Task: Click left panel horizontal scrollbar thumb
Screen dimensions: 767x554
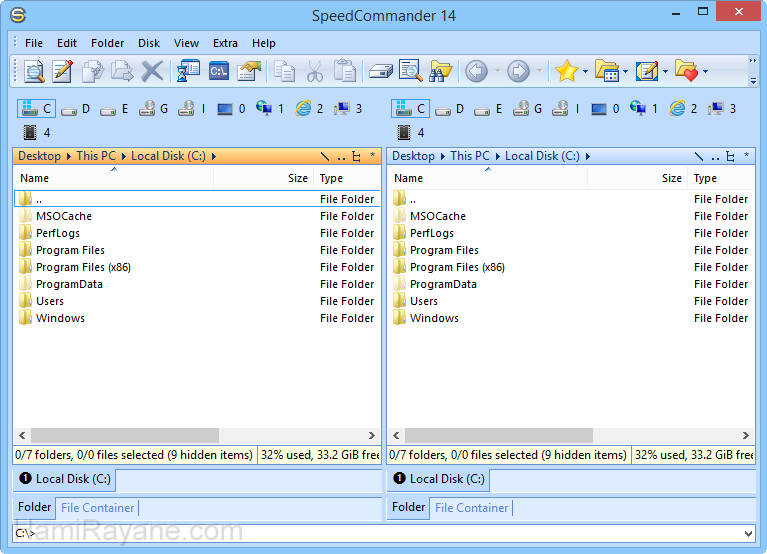Action: (x=125, y=435)
